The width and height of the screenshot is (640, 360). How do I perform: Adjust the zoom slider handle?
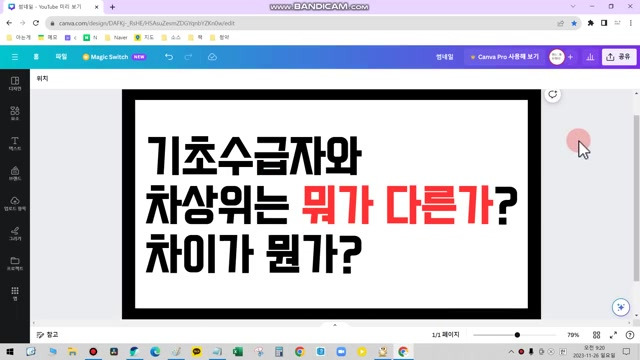pyautogui.click(x=517, y=335)
